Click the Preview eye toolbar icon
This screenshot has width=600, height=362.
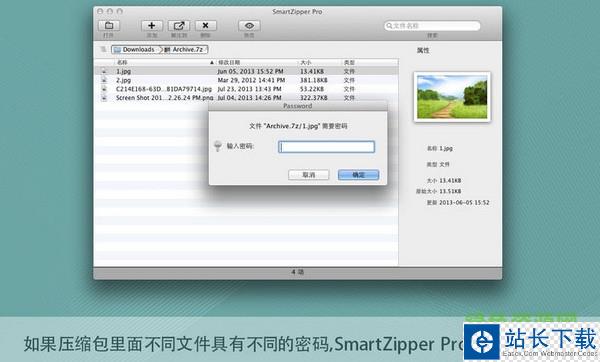tap(249, 26)
